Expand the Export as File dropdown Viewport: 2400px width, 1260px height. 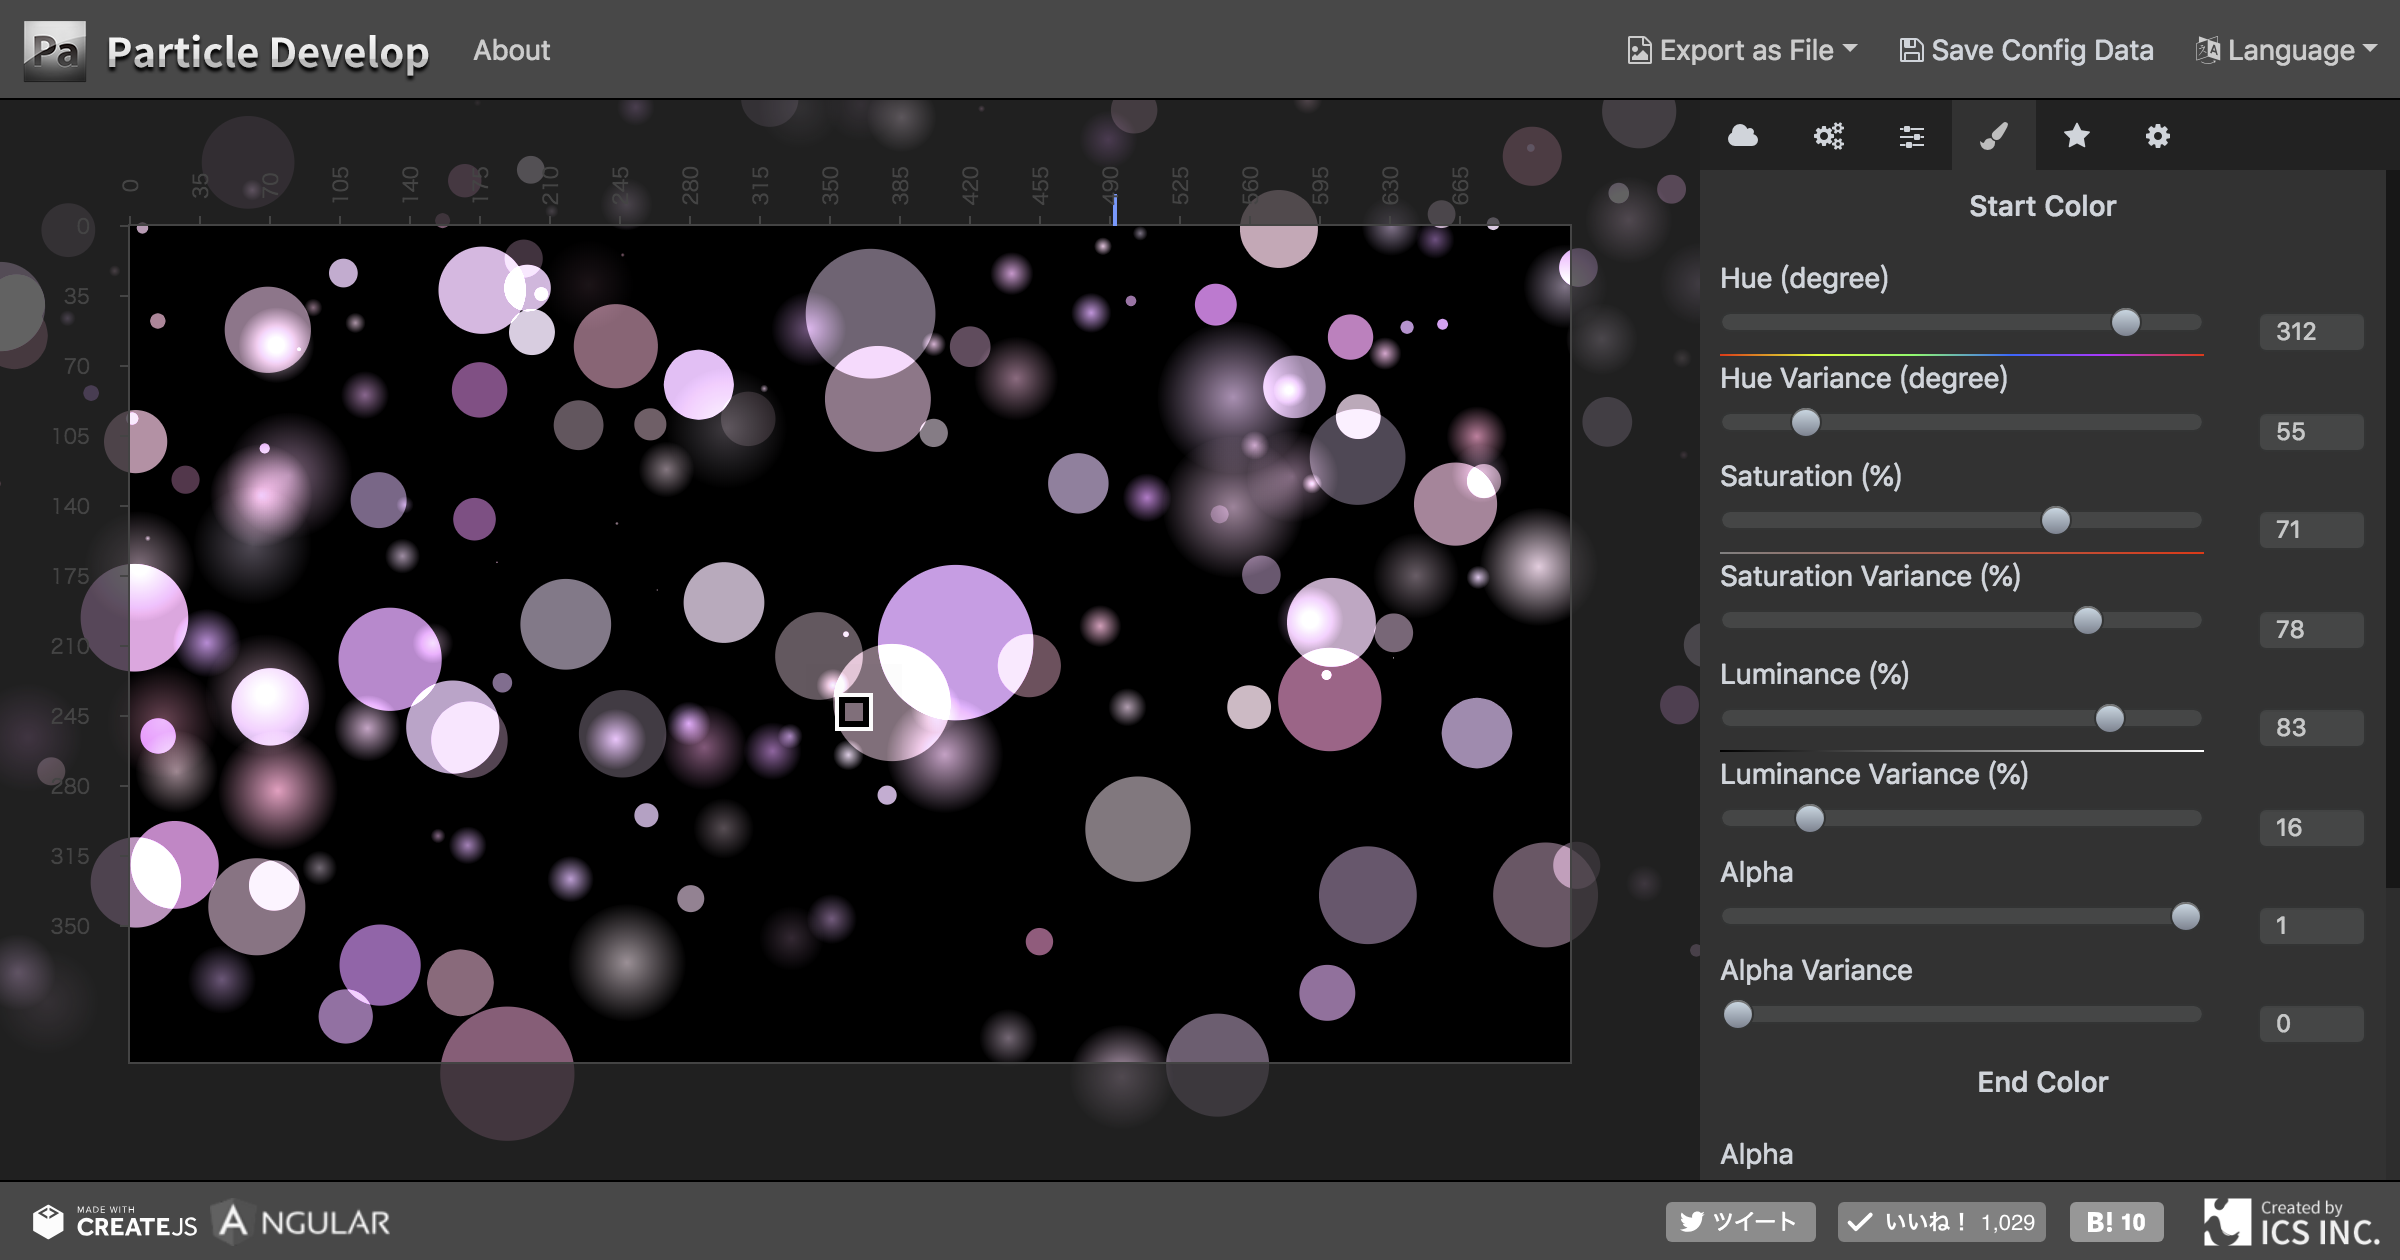point(1743,50)
